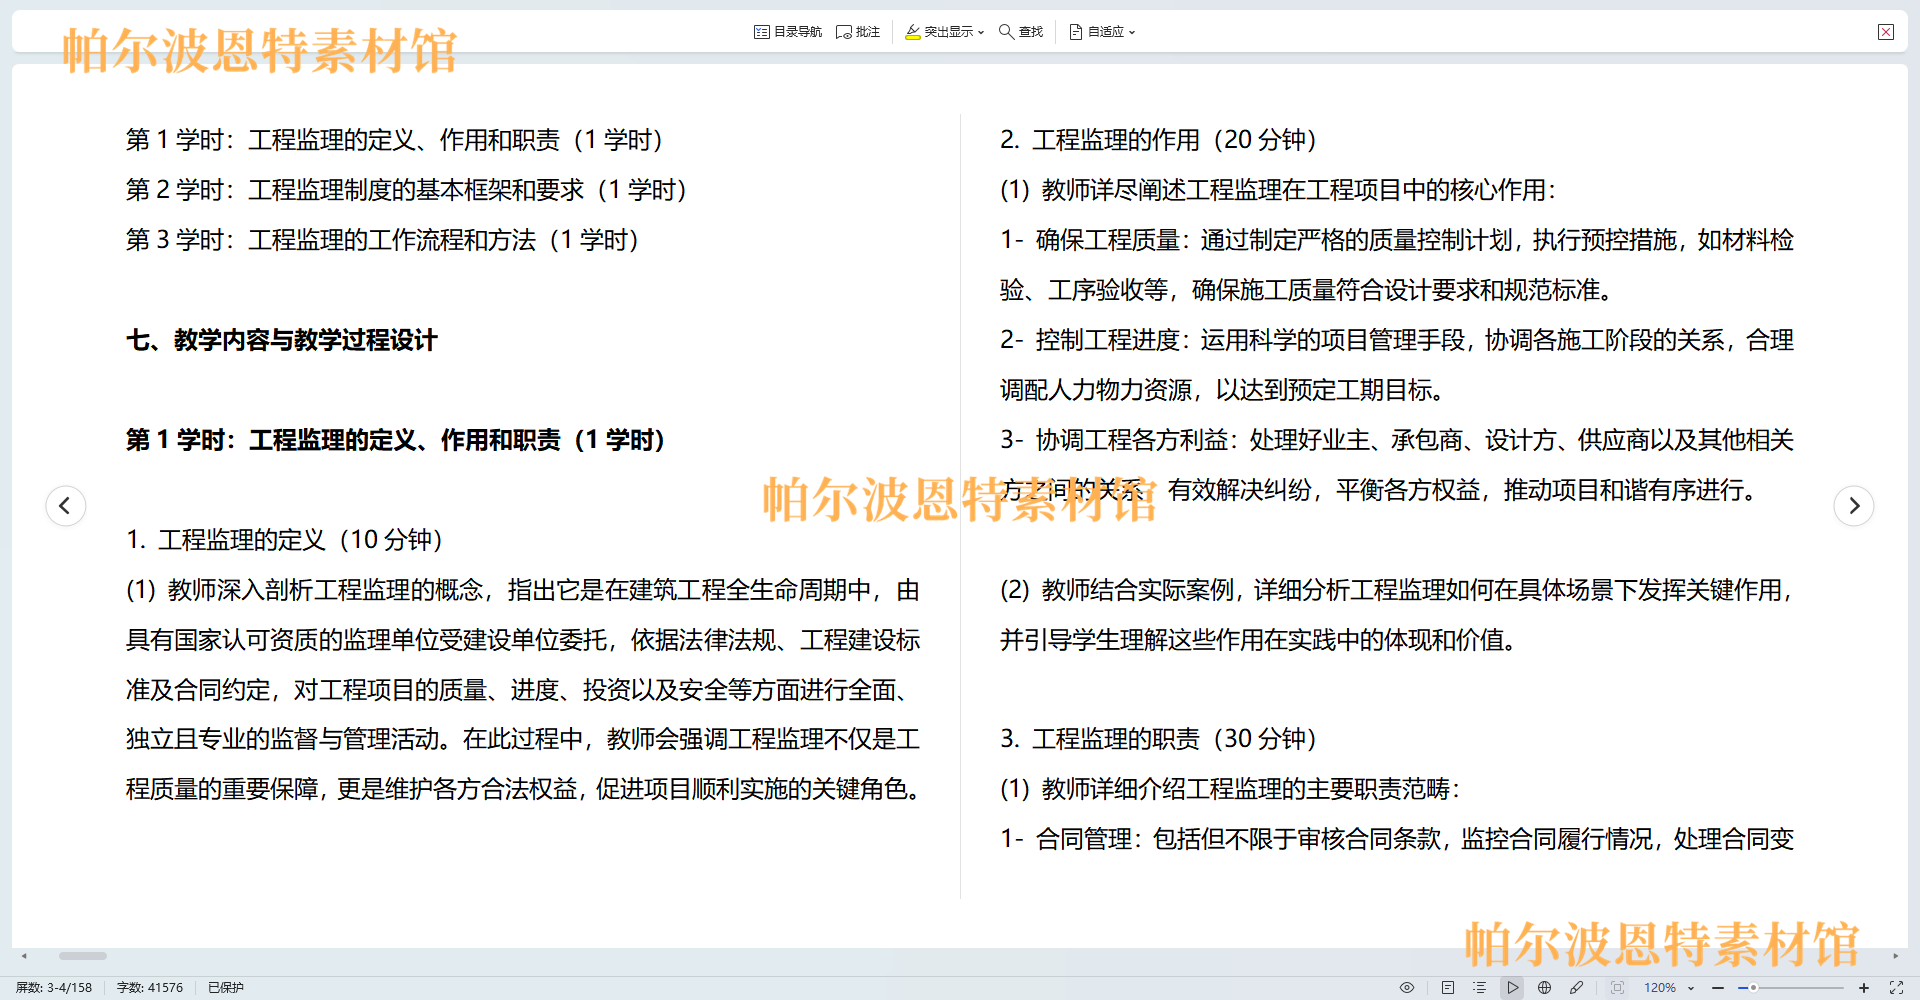This screenshot has height=1000, width=1920.
Task: Click the horizontal scrollbar thumb
Action: tap(83, 956)
